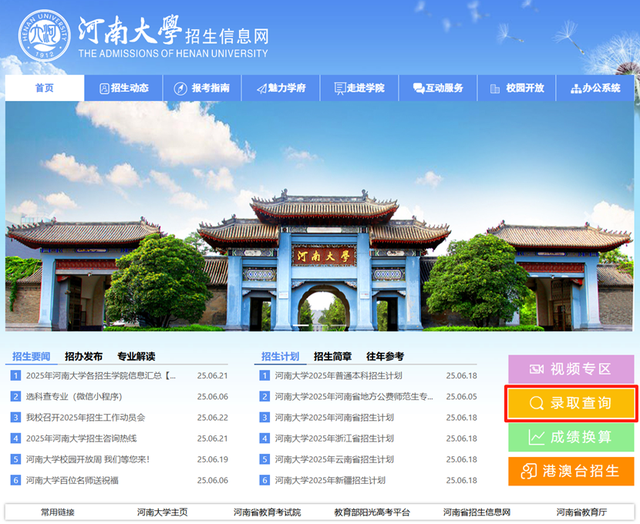Click the 录取查询 magnifier icon
The height and width of the screenshot is (524, 640).
pyautogui.click(x=536, y=403)
